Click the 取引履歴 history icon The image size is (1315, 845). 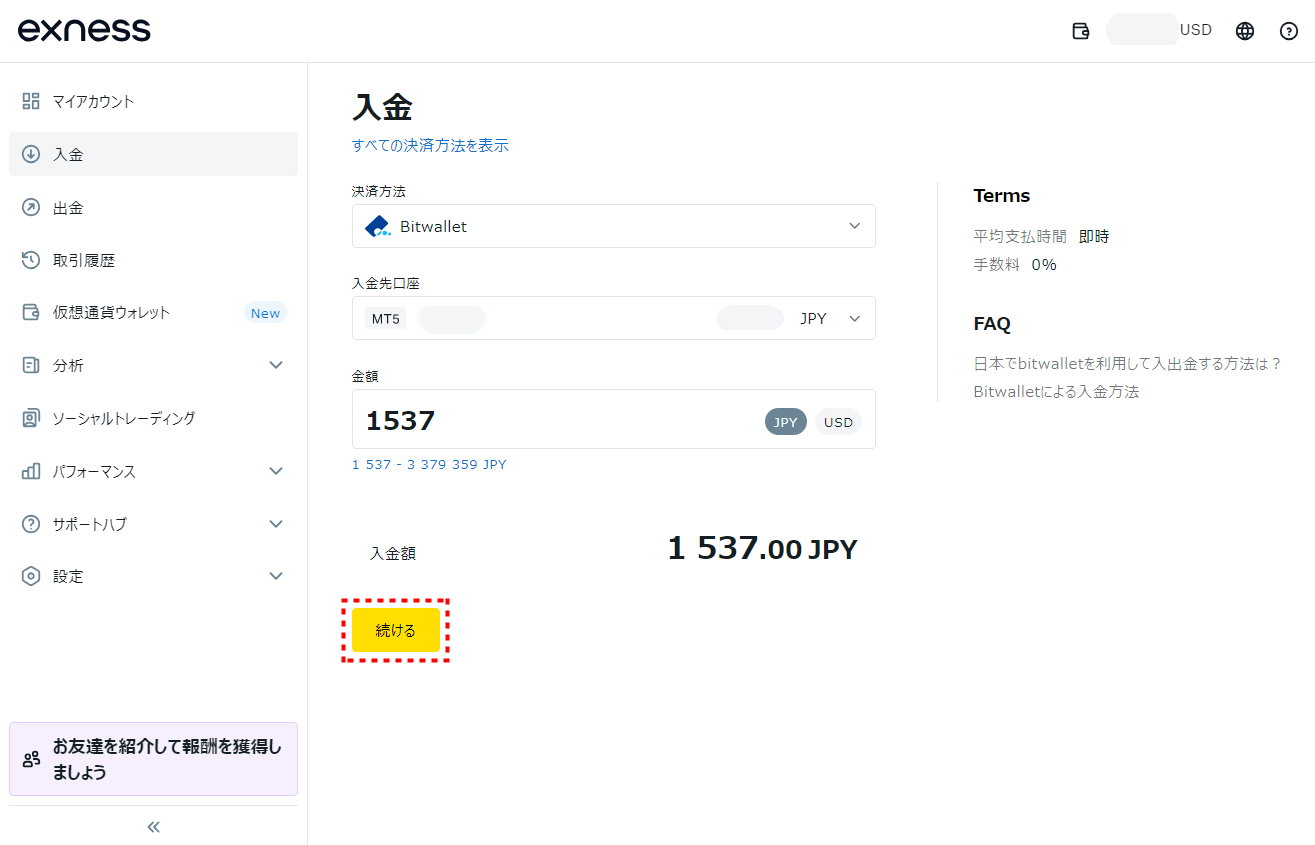tap(31, 260)
